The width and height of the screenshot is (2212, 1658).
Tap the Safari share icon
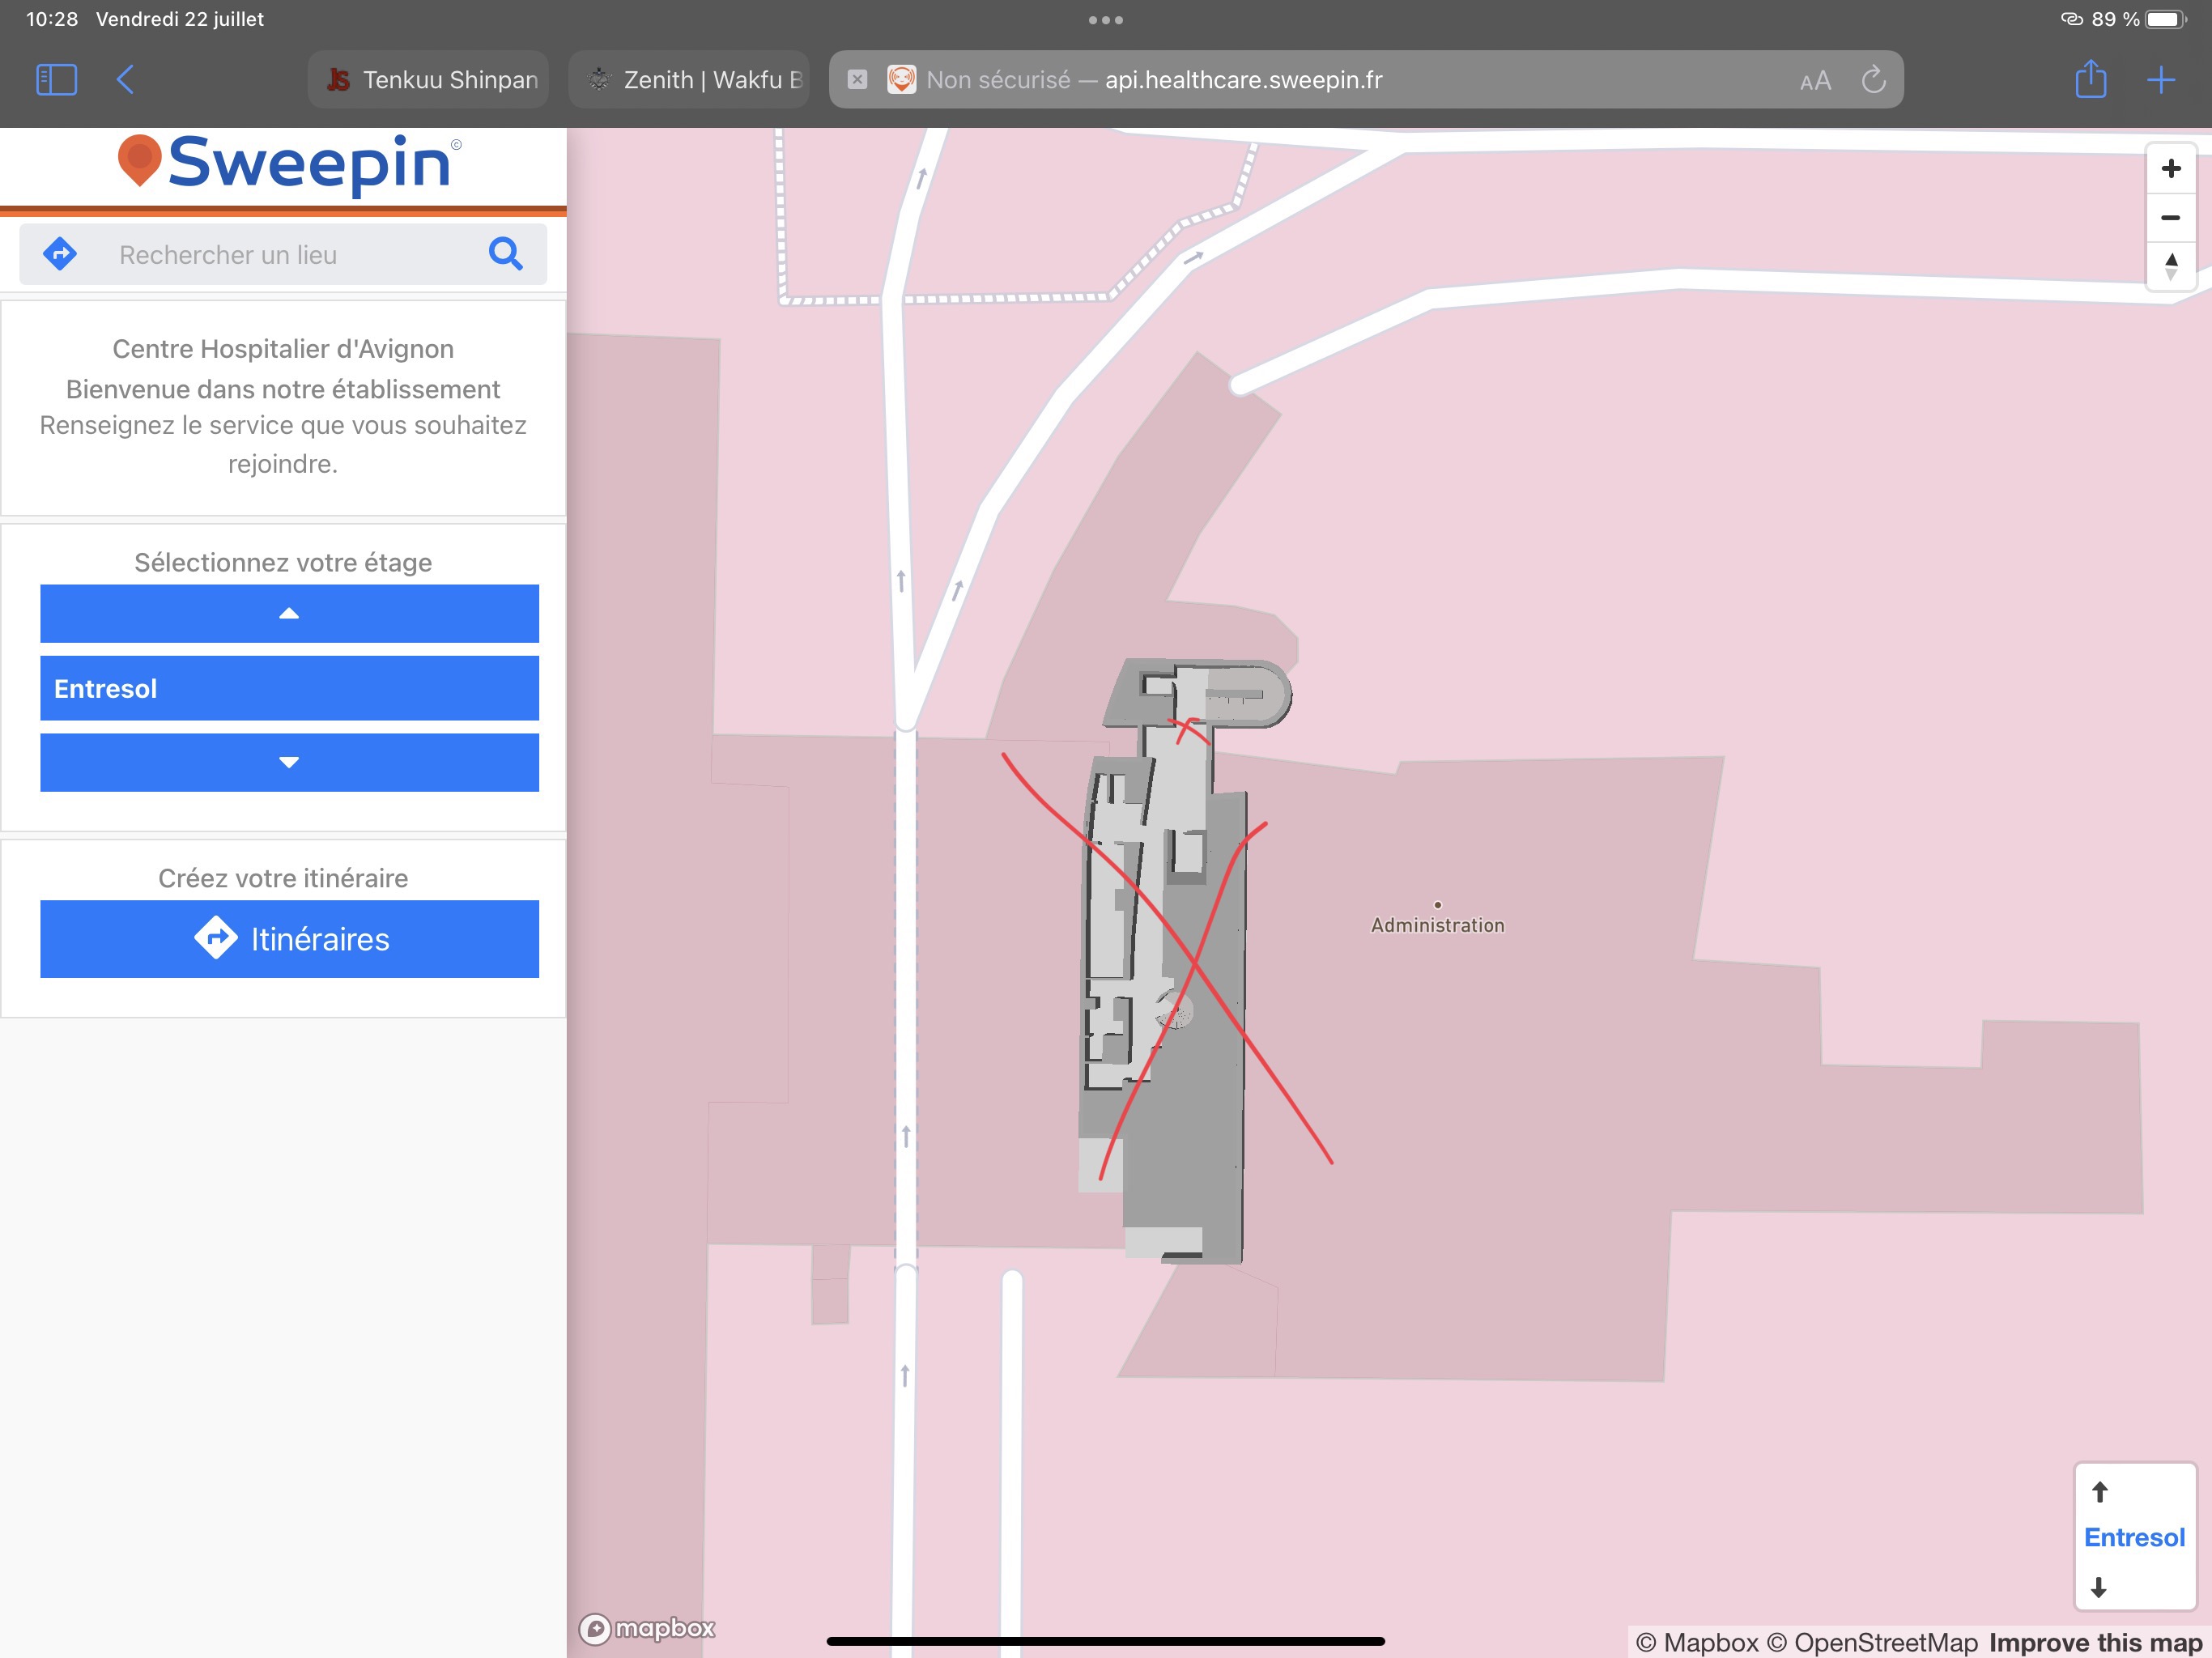2090,80
